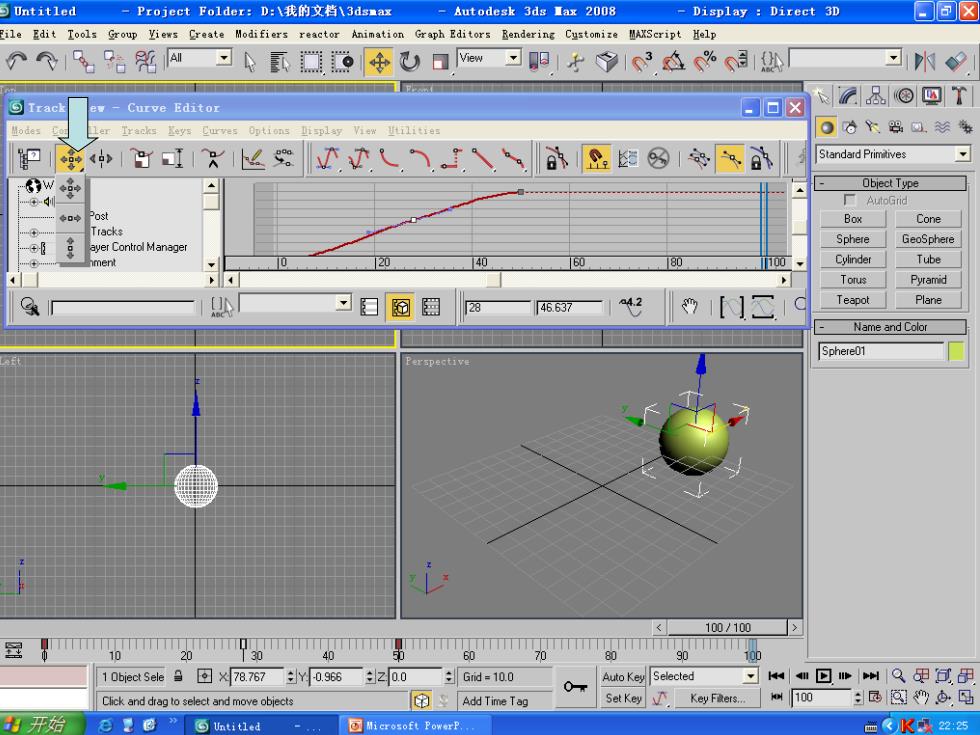Toggle Set Key animation mode
Screen dimensions: 980x735
tap(623, 698)
